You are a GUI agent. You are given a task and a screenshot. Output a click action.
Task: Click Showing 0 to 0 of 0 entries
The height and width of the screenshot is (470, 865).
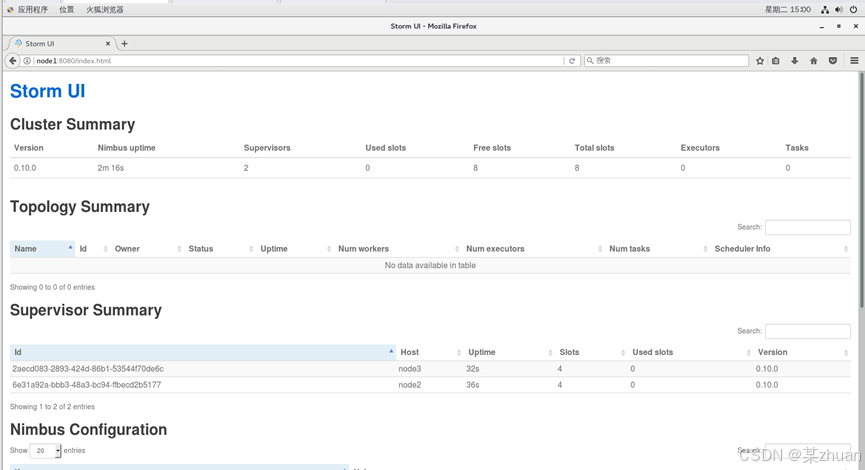[x=52, y=287]
